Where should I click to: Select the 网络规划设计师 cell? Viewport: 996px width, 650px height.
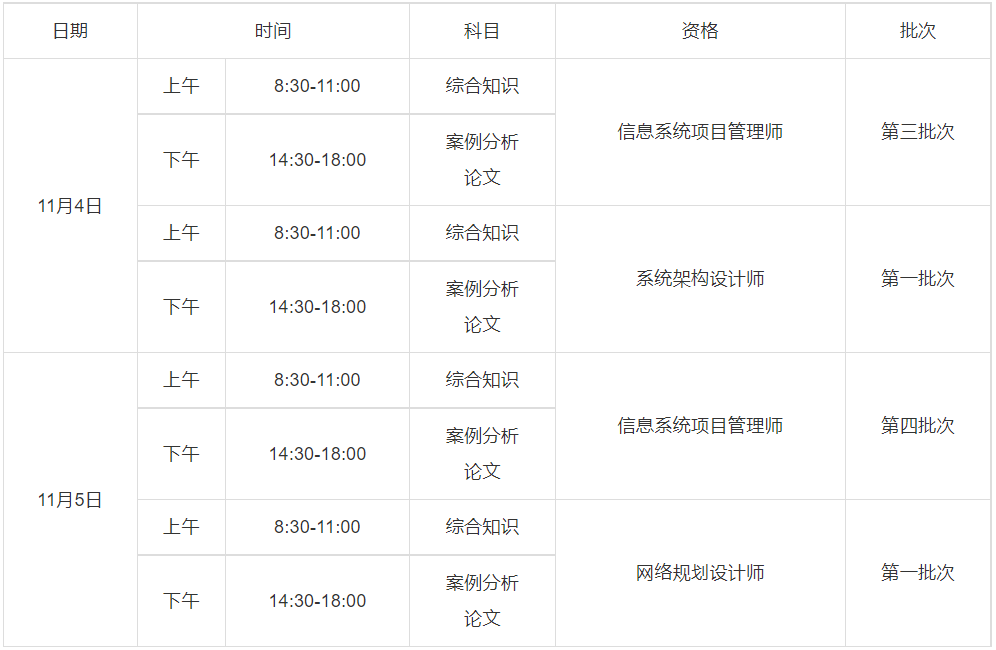700,573
